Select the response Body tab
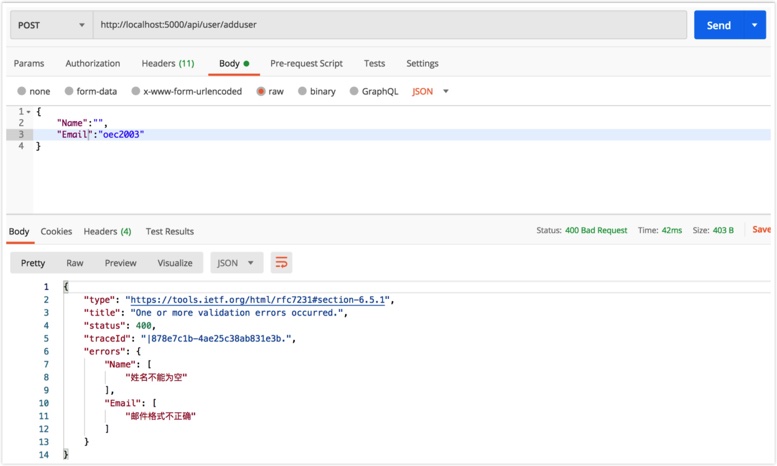 pos(19,232)
